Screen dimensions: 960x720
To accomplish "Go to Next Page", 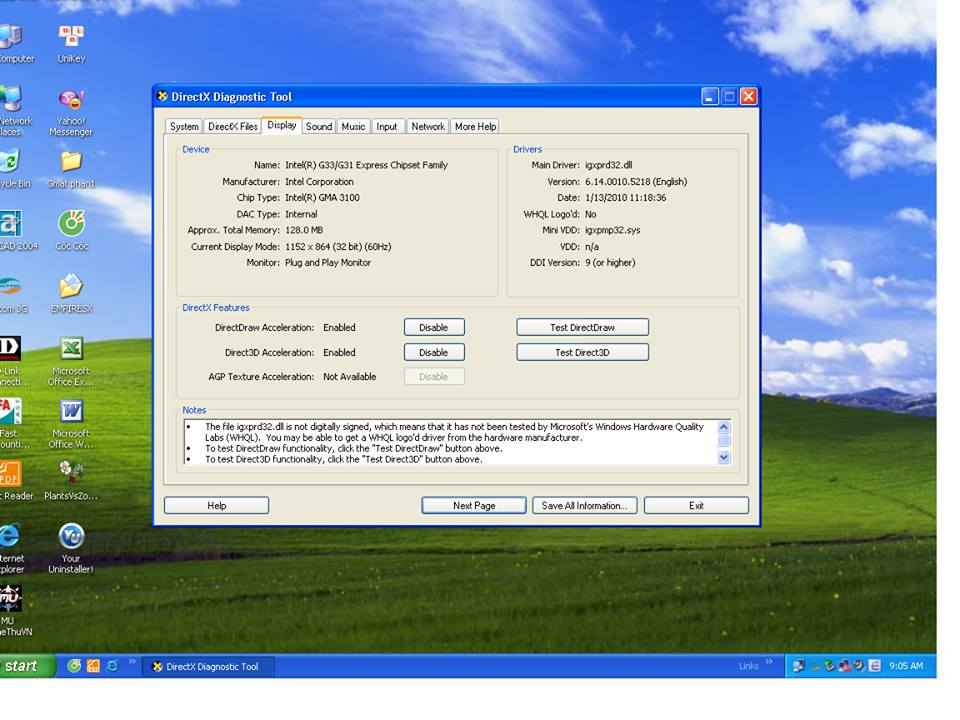I will coord(474,506).
